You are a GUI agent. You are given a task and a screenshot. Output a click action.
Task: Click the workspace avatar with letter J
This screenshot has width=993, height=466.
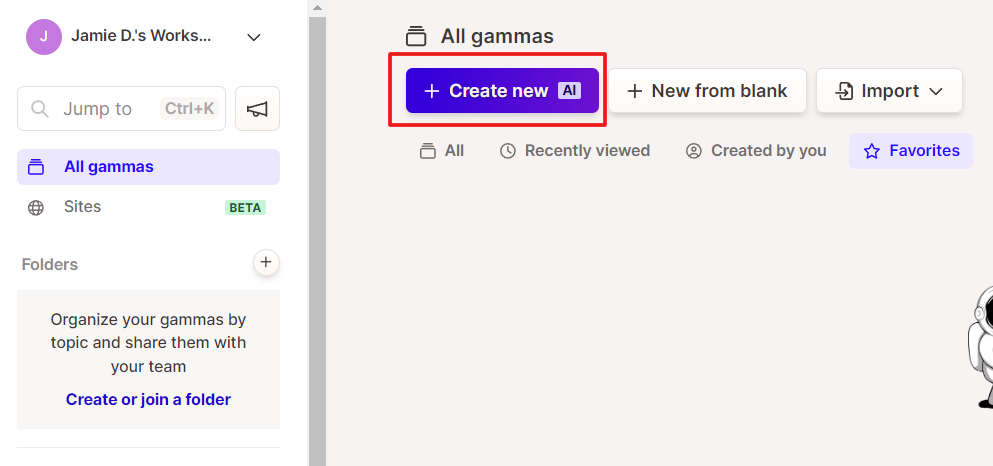point(44,37)
